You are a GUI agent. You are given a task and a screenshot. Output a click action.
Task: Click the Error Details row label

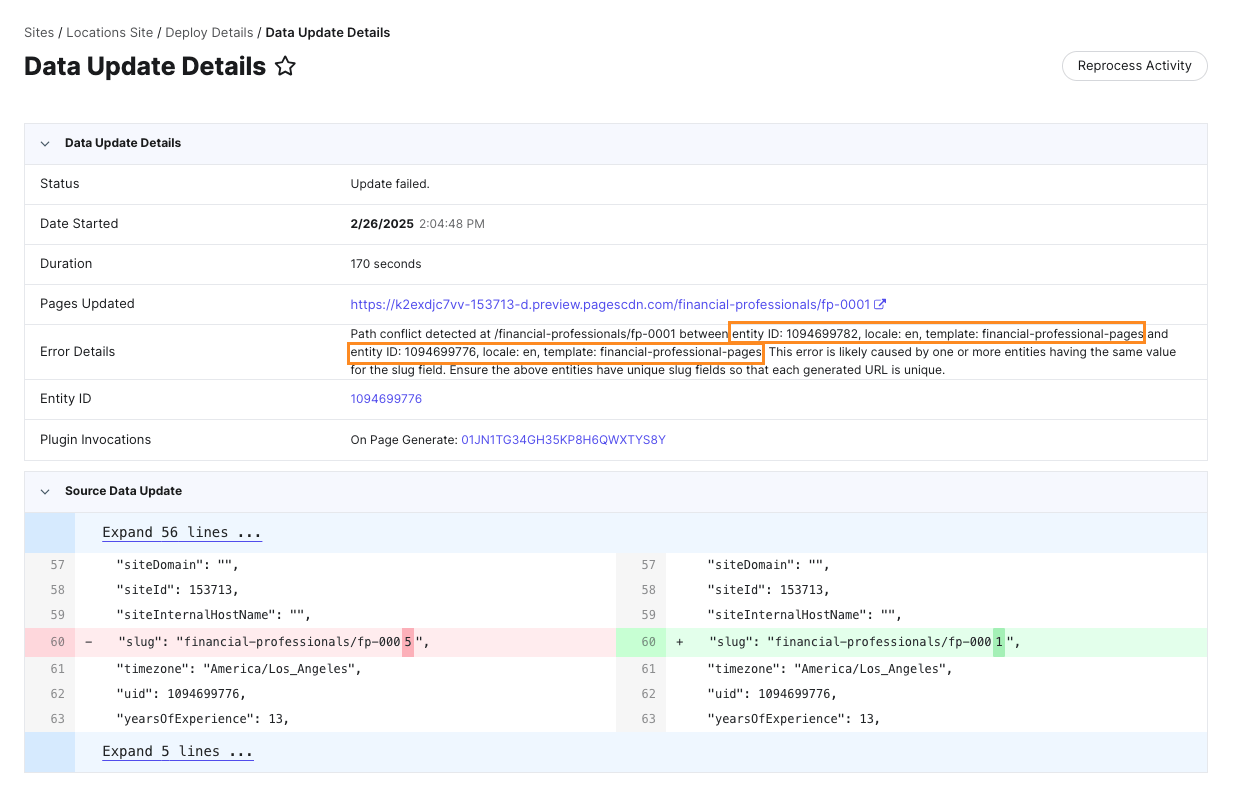pos(78,352)
